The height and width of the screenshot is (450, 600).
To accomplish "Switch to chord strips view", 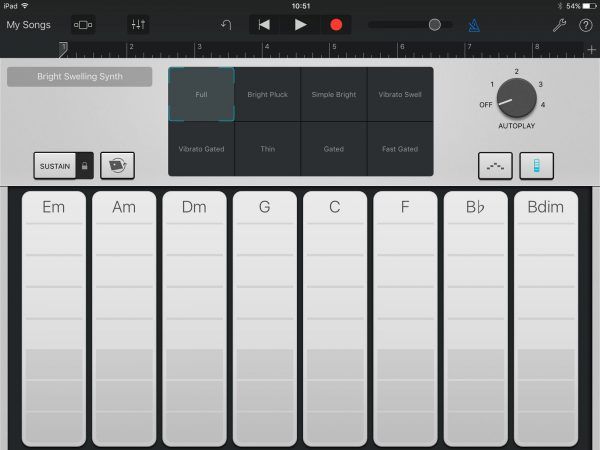I will (536, 166).
